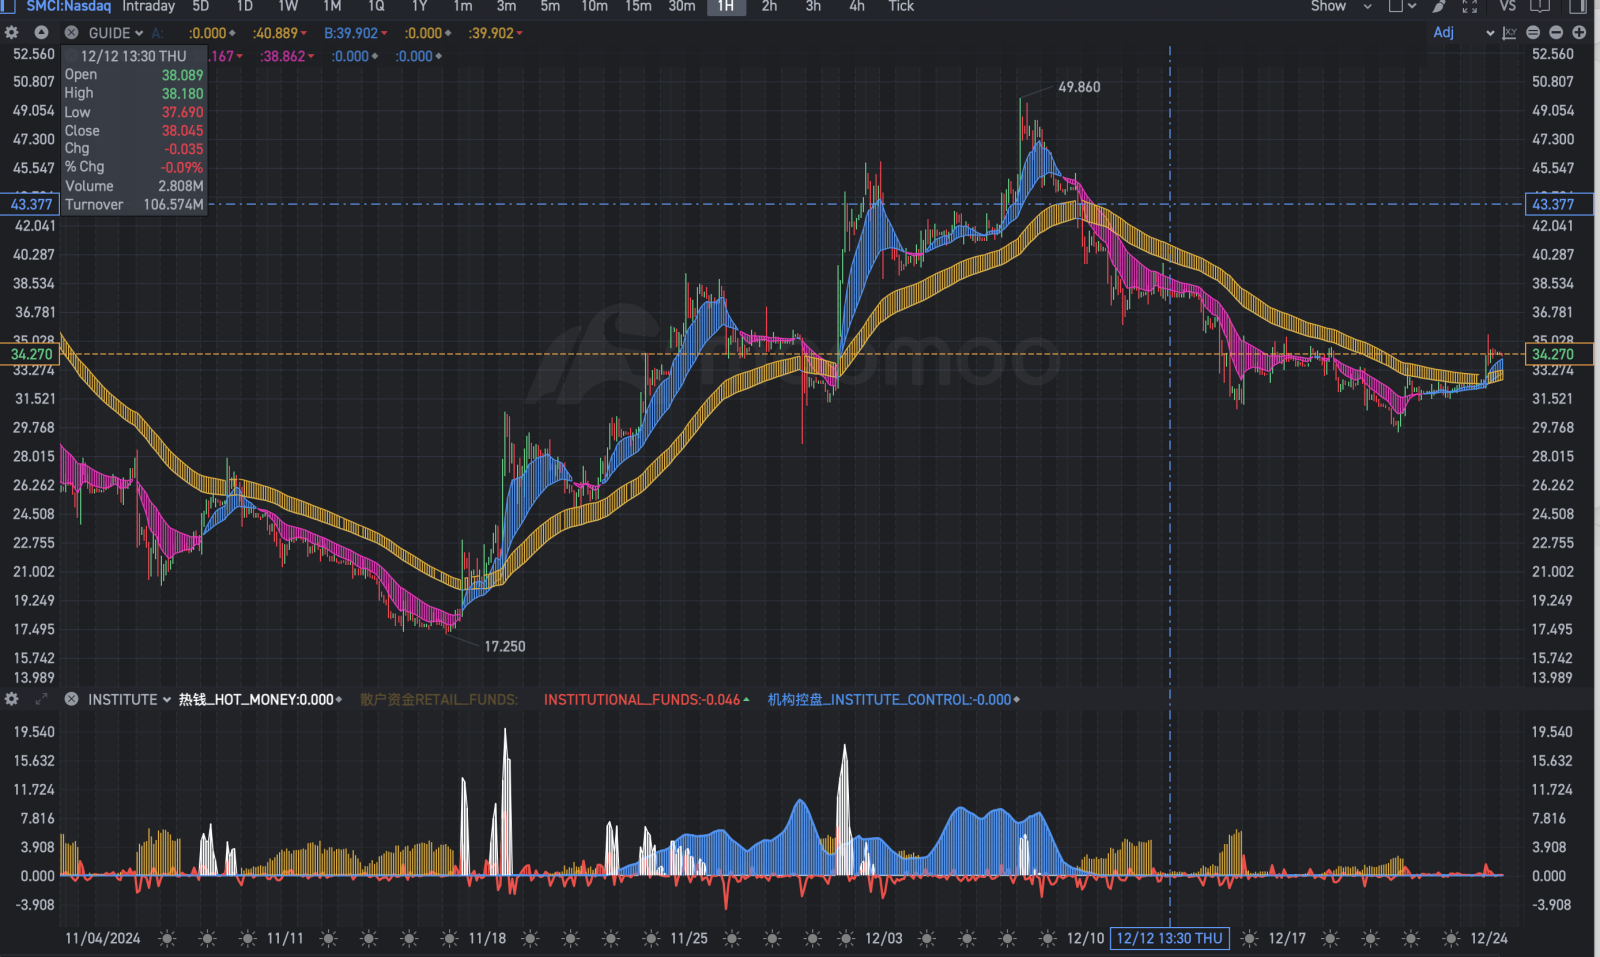Remove the GUIDE indicator with X icon
Screen dimensions: 1600x957
point(72,33)
